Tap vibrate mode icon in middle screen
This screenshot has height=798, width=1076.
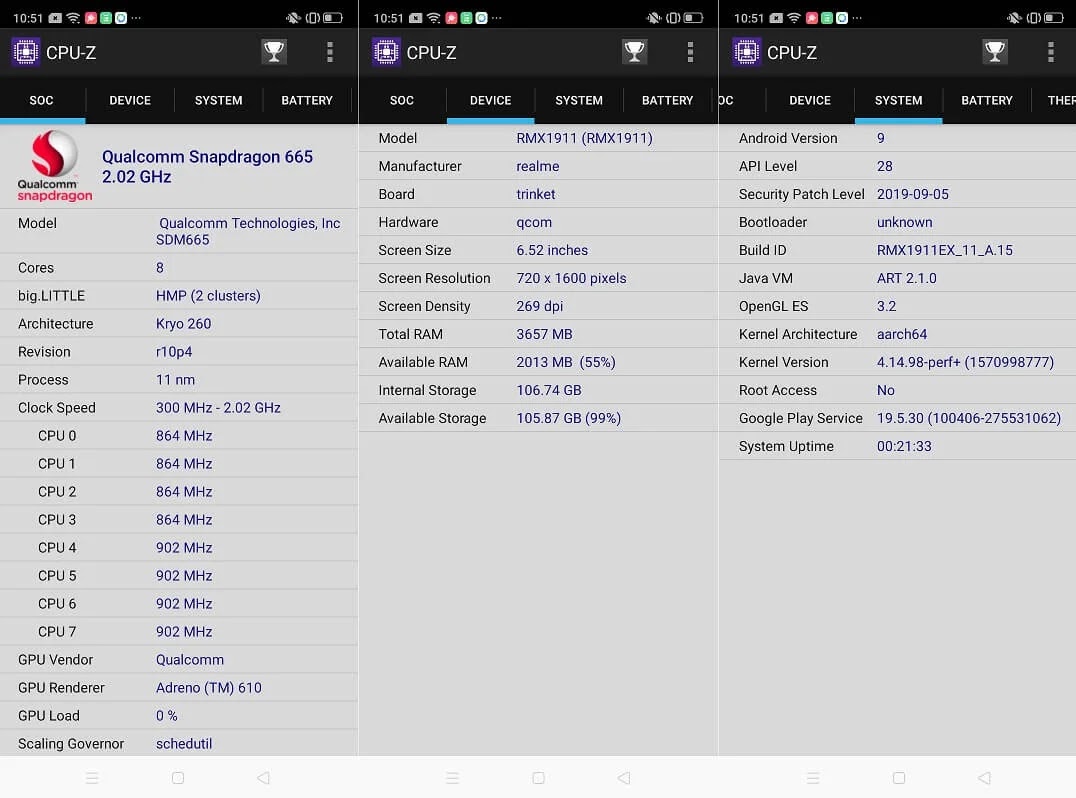[x=672, y=18]
